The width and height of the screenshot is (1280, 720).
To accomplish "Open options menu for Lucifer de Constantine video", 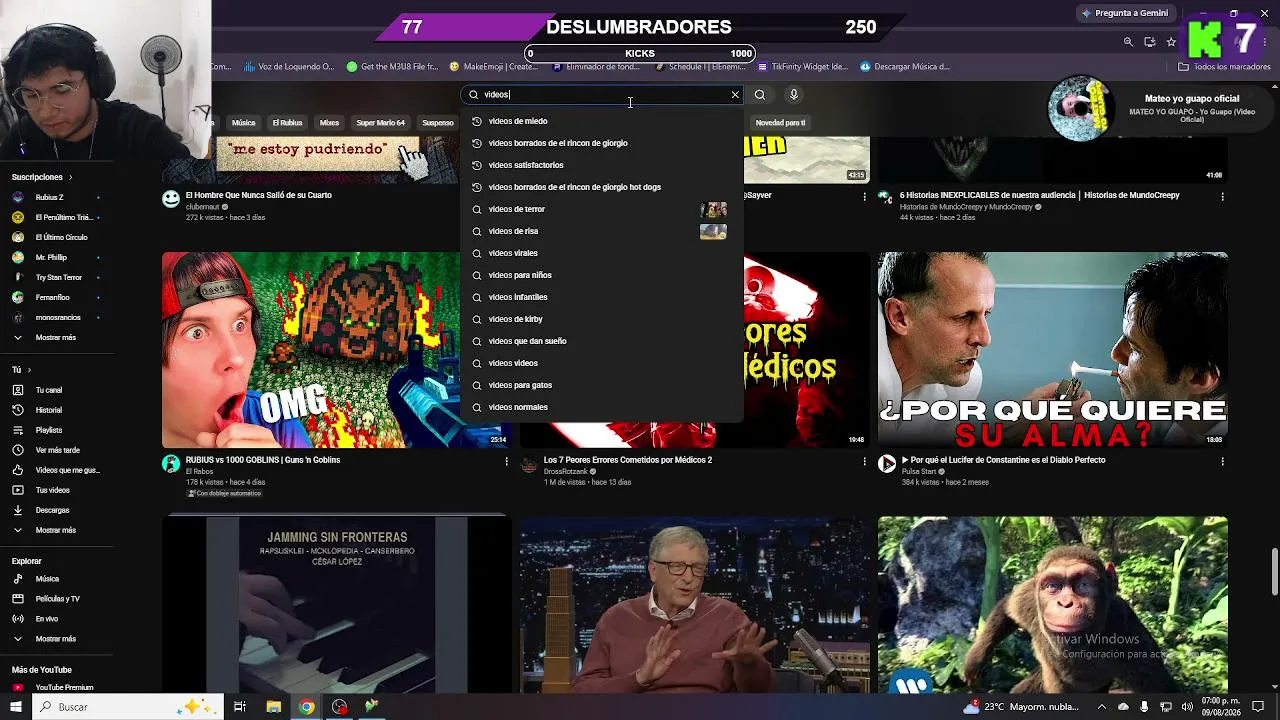I will (x=1222, y=461).
